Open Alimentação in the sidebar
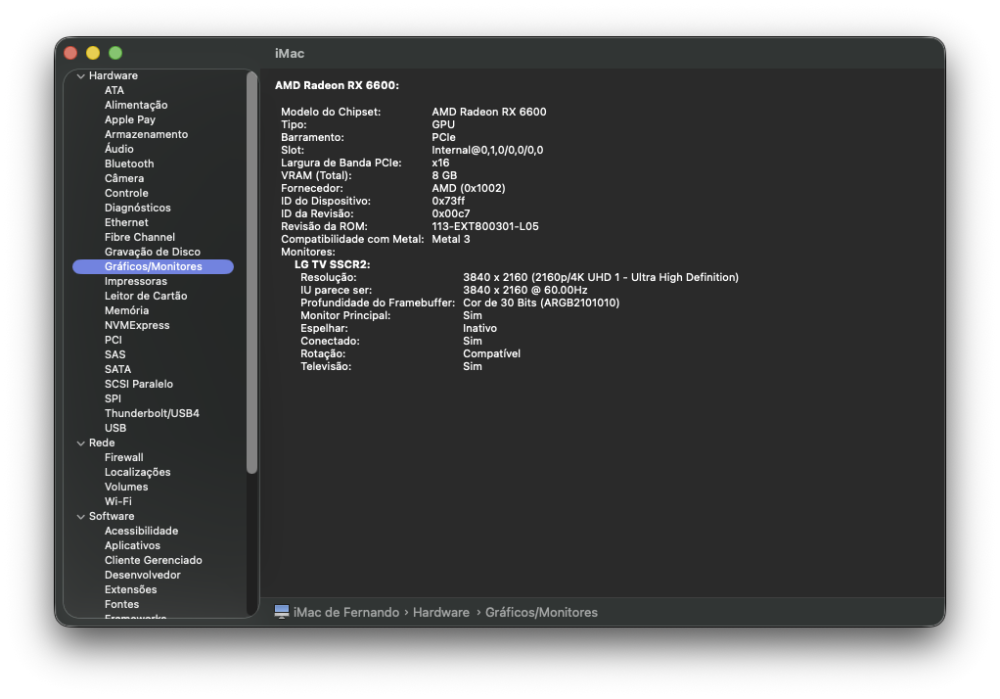This screenshot has height=699, width=1000. coord(136,105)
